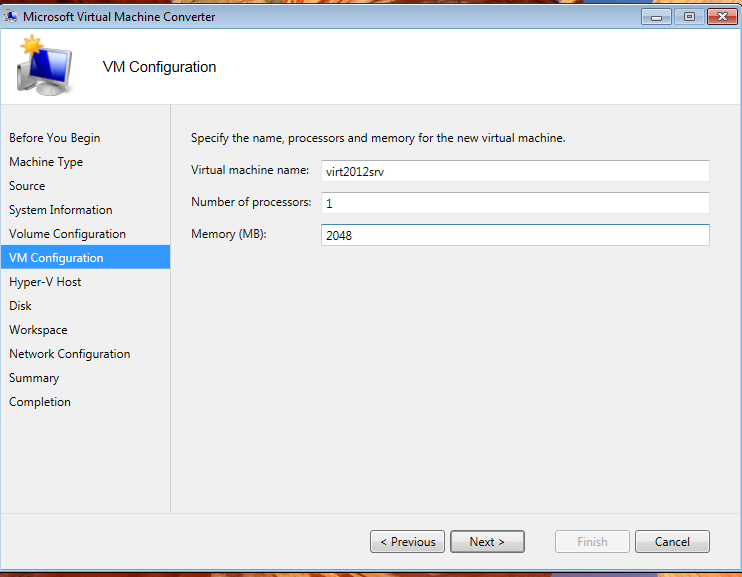
Task: Click the Microsoft Virtual Machine Converter title bar icon
Action: (x=11, y=16)
